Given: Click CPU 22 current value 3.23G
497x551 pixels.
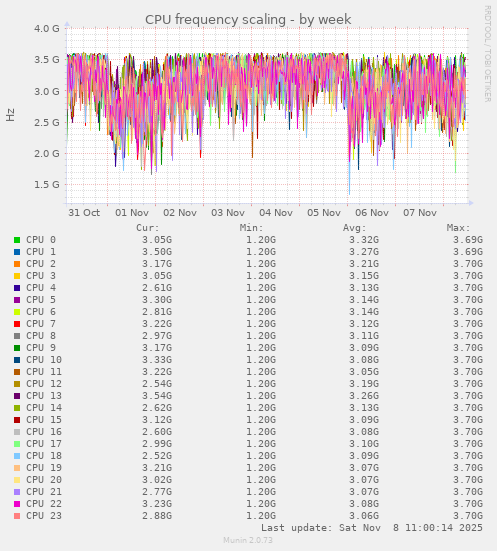Looking at the screenshot, I should pyautogui.click(x=157, y=504).
